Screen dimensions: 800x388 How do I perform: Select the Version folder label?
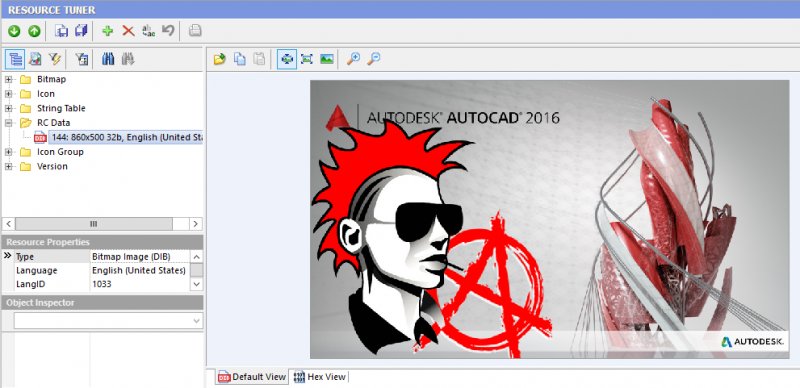[52, 166]
